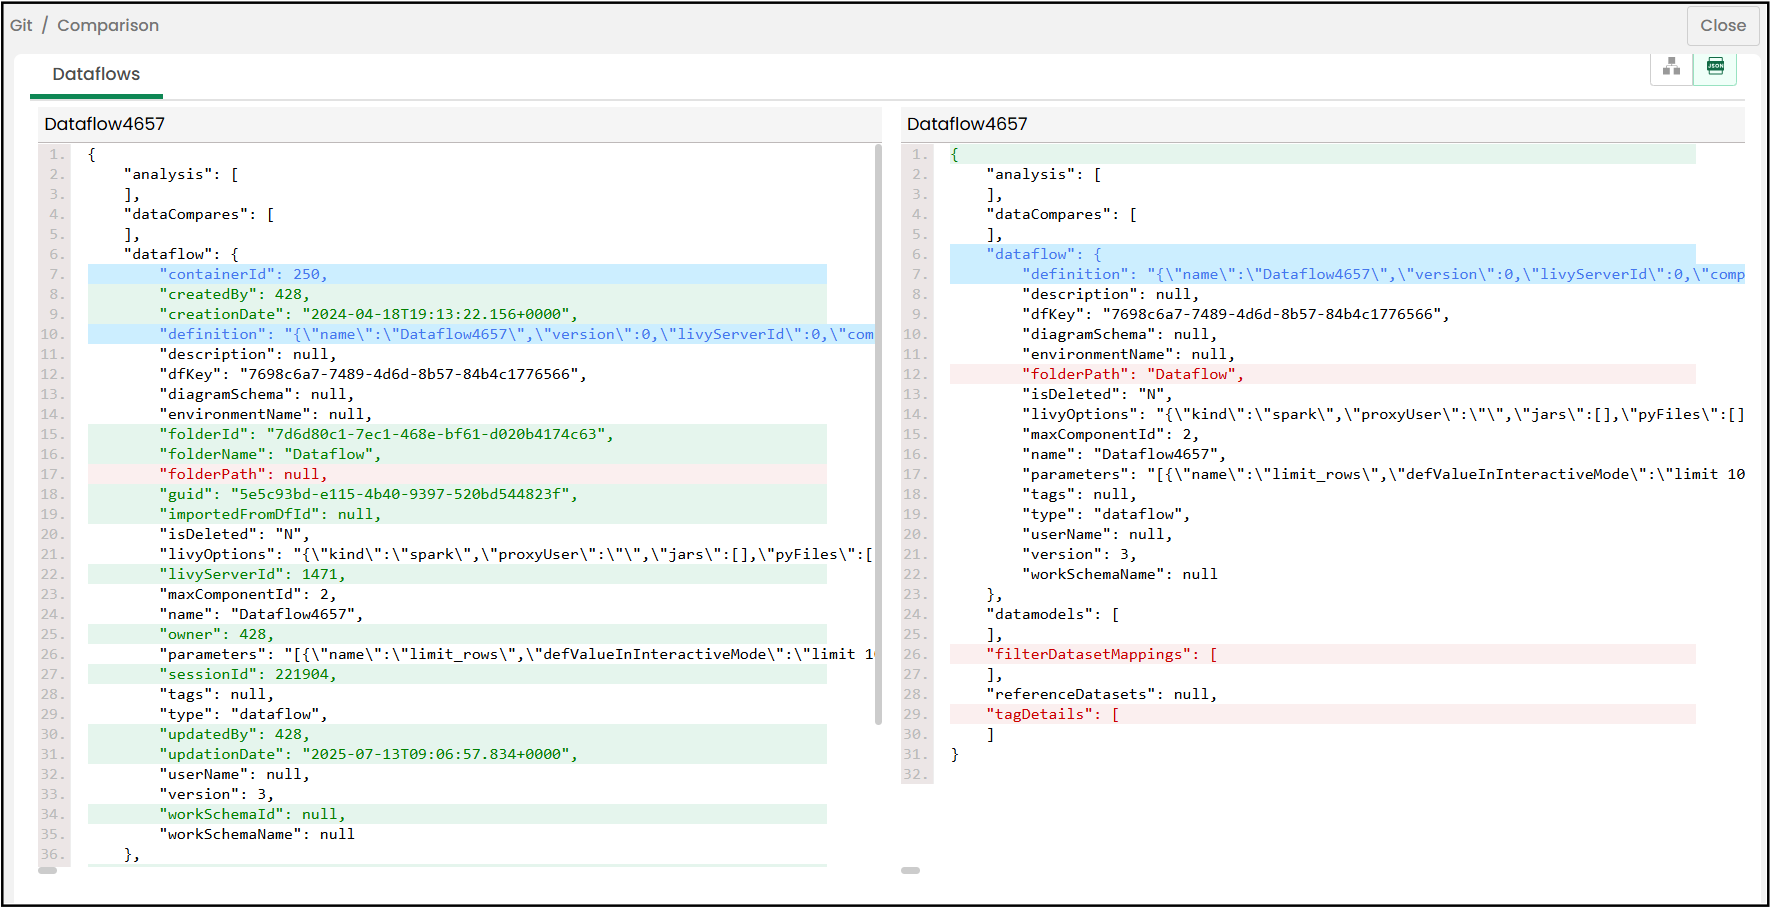Image resolution: width=1770 pixels, height=907 pixels.
Task: Select the highlighted containerId line
Action: (x=243, y=274)
